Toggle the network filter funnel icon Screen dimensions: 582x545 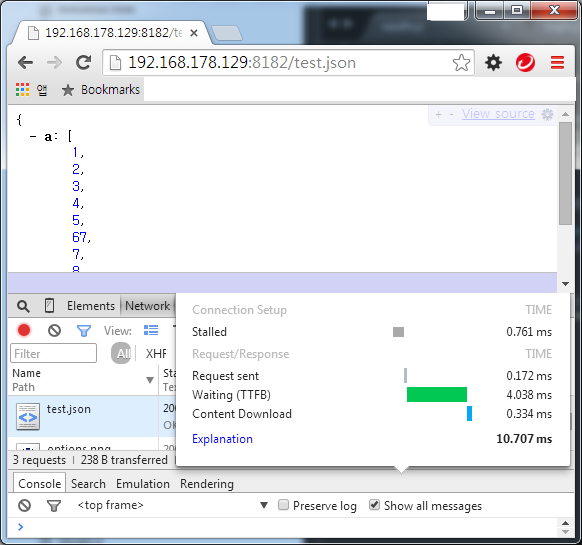tap(84, 330)
